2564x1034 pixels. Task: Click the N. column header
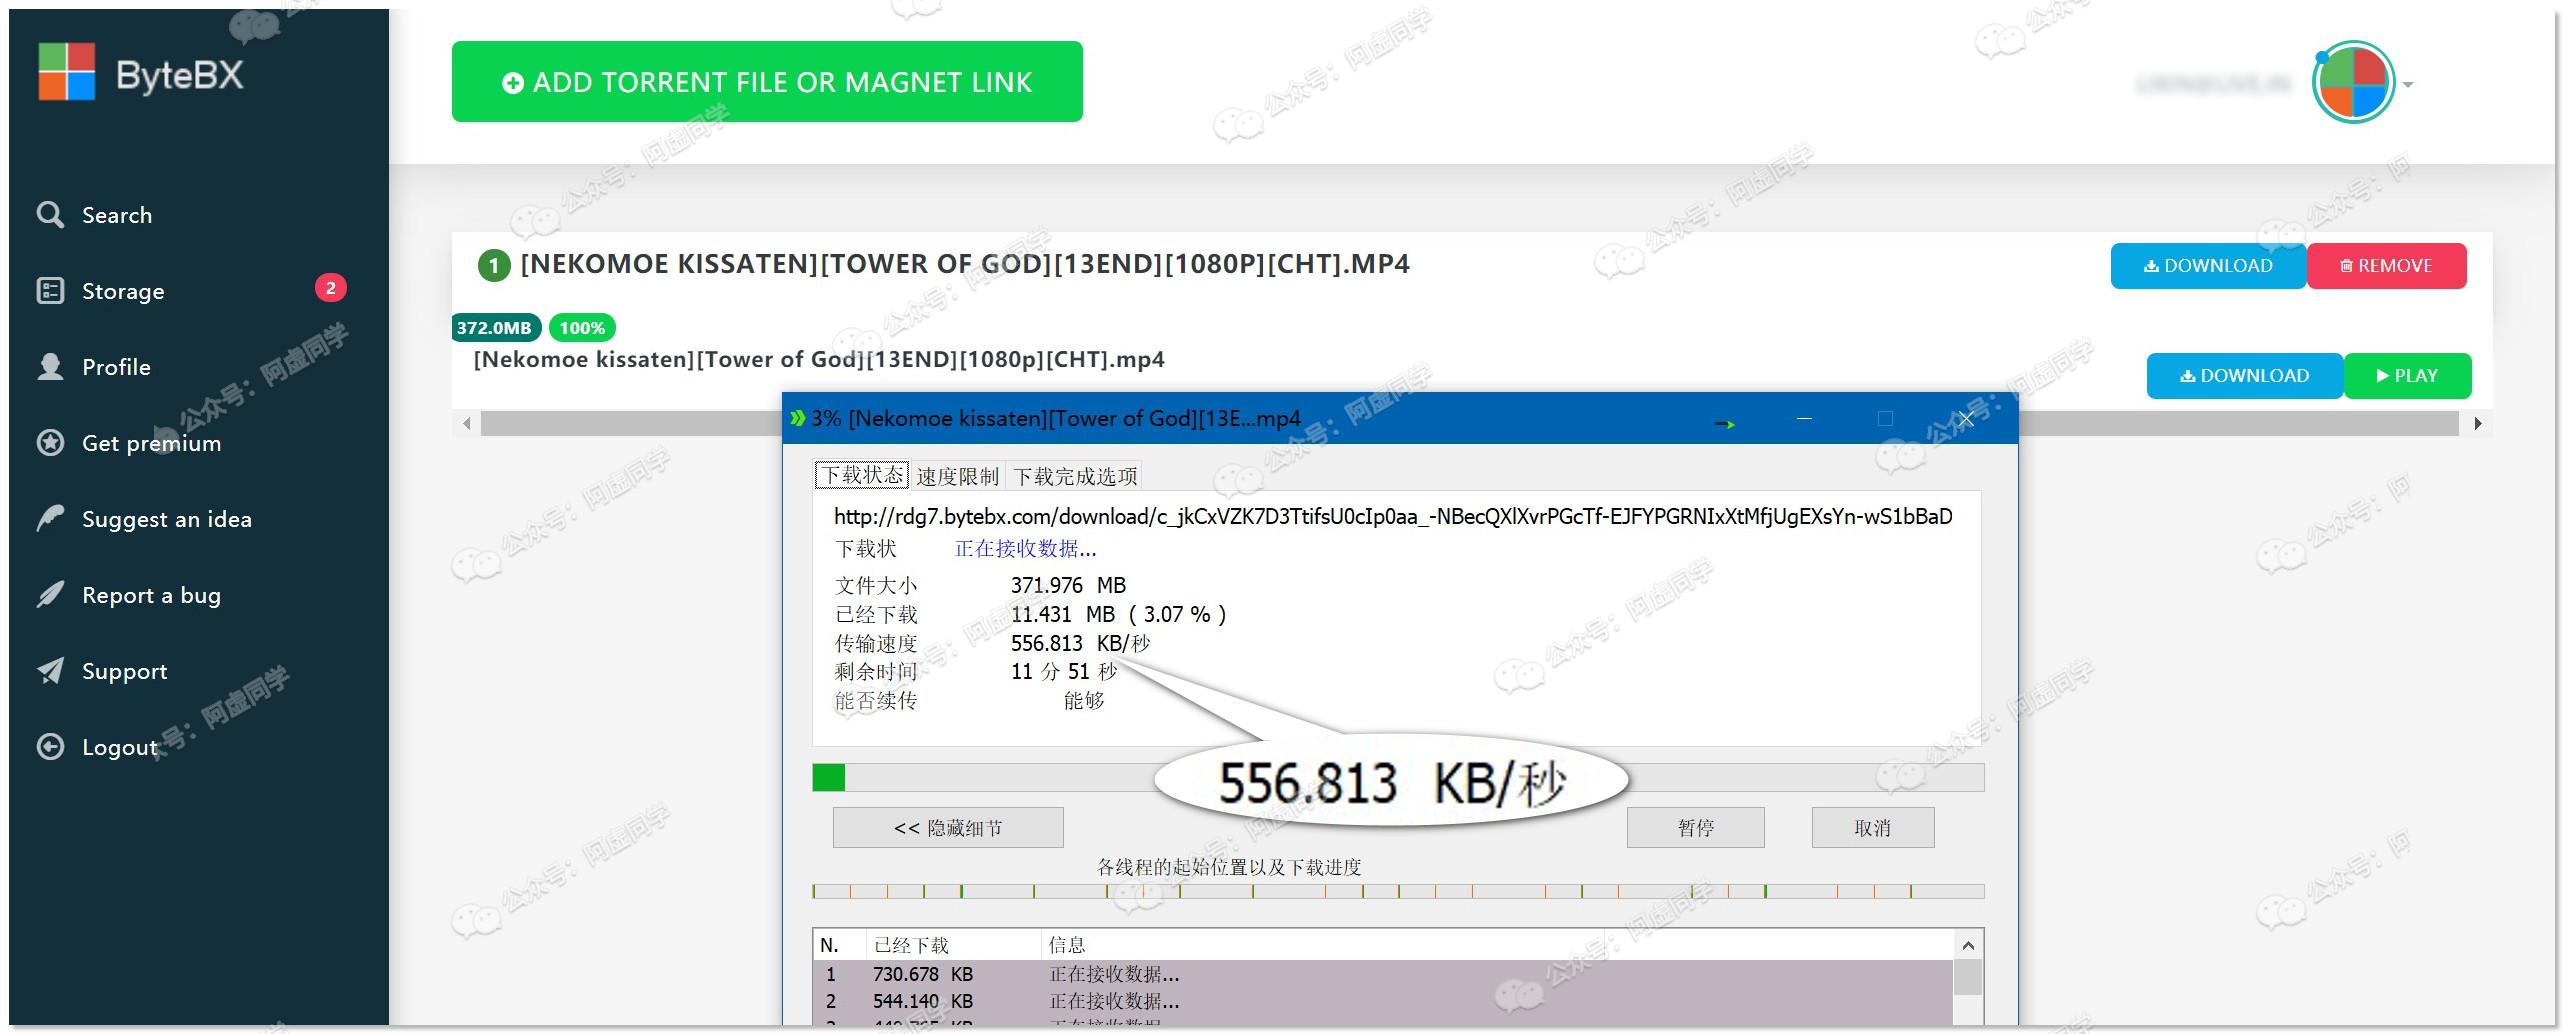tap(840, 945)
